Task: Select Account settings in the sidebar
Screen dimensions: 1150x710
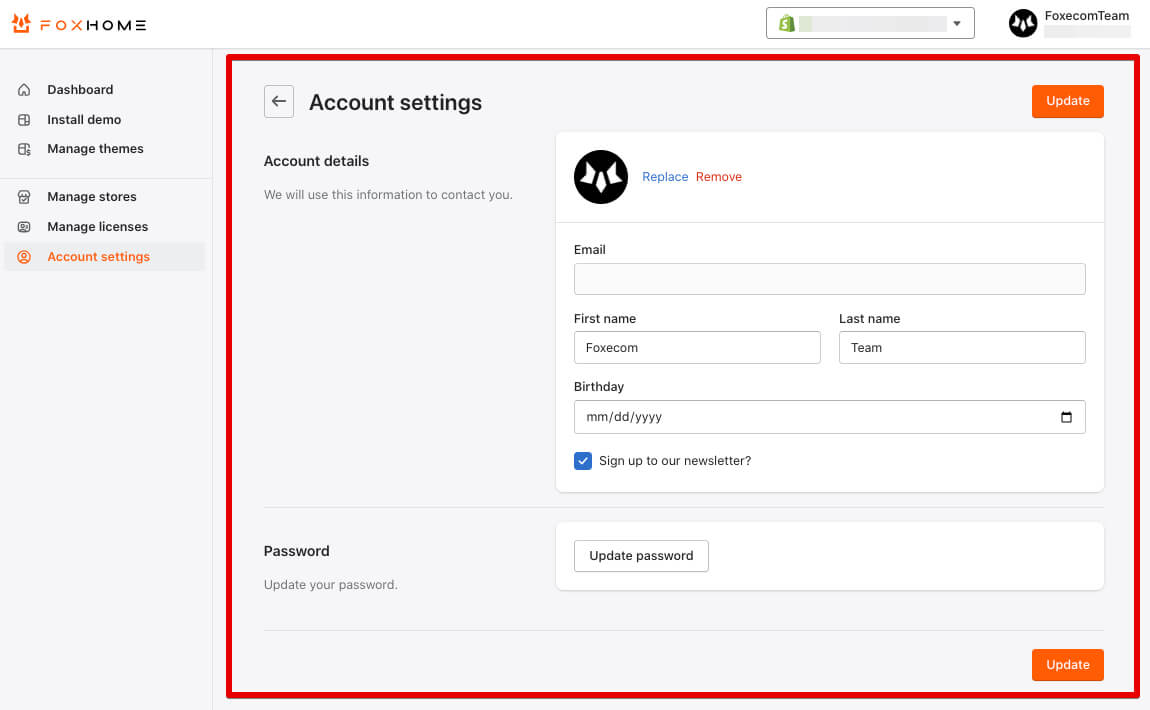Action: 104,257
